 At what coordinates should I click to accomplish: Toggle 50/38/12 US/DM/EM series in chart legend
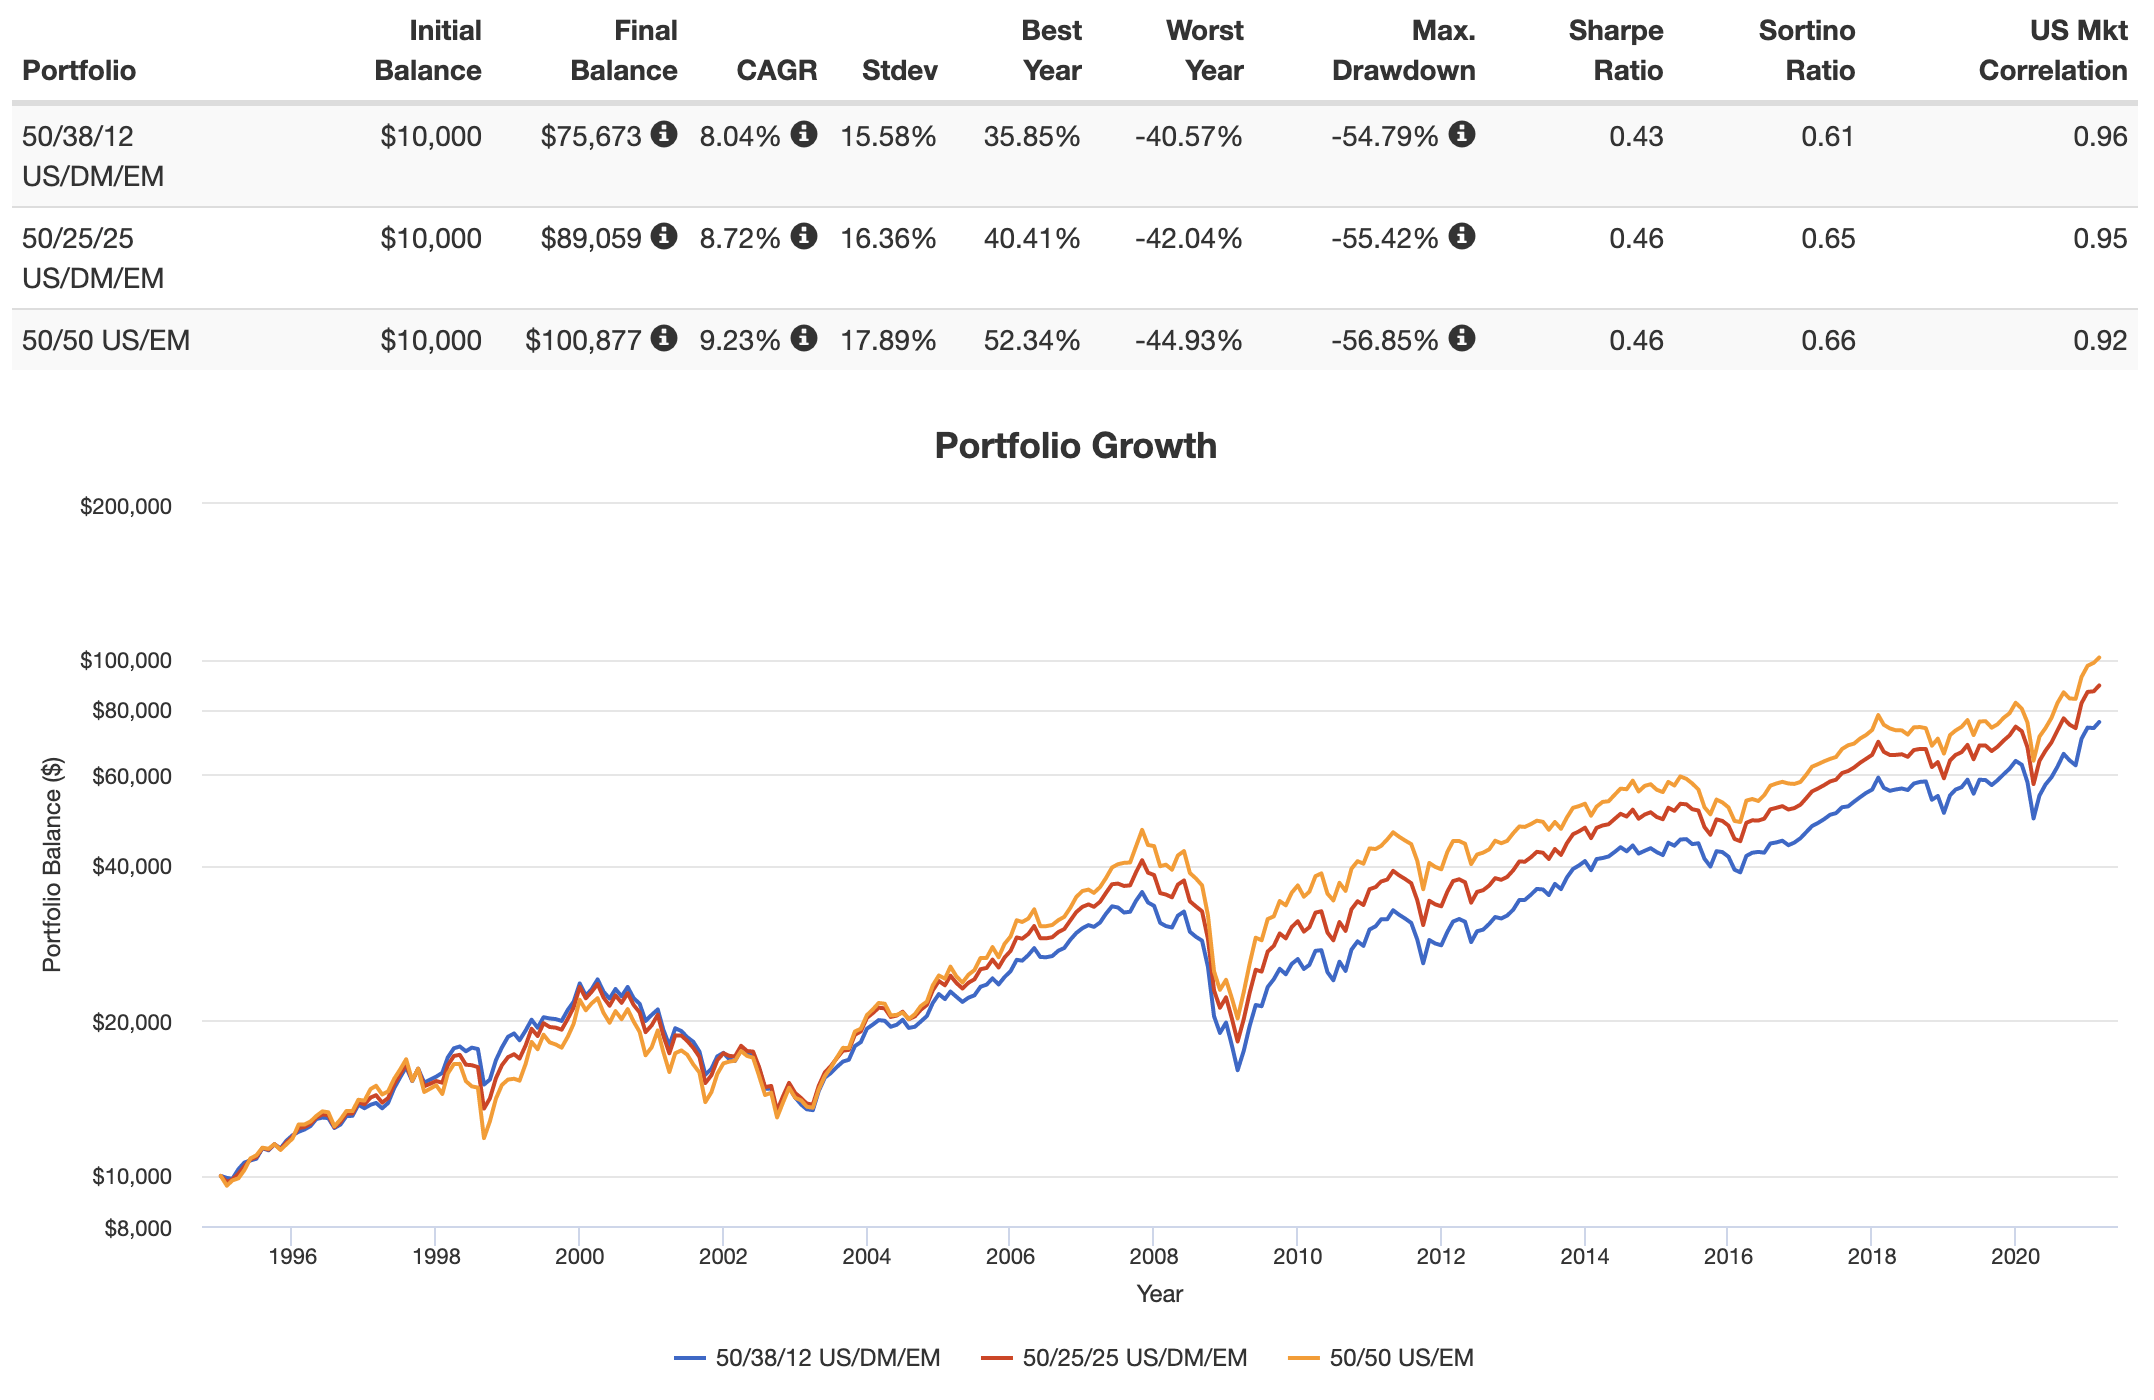(808, 1358)
